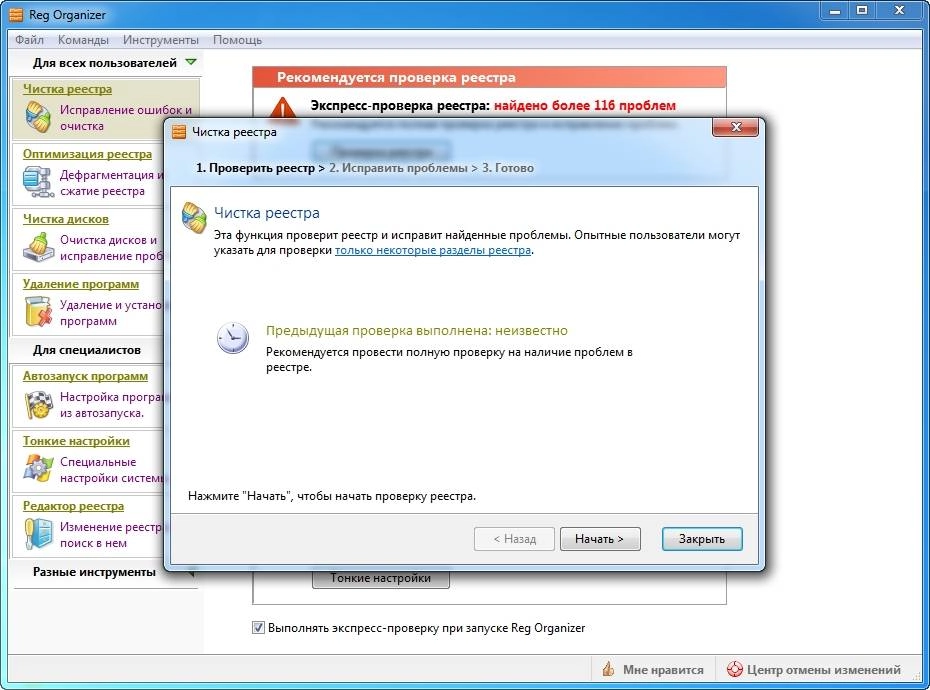Expand the Разные инструменты section
The height and width of the screenshot is (690, 930).
click(94, 572)
